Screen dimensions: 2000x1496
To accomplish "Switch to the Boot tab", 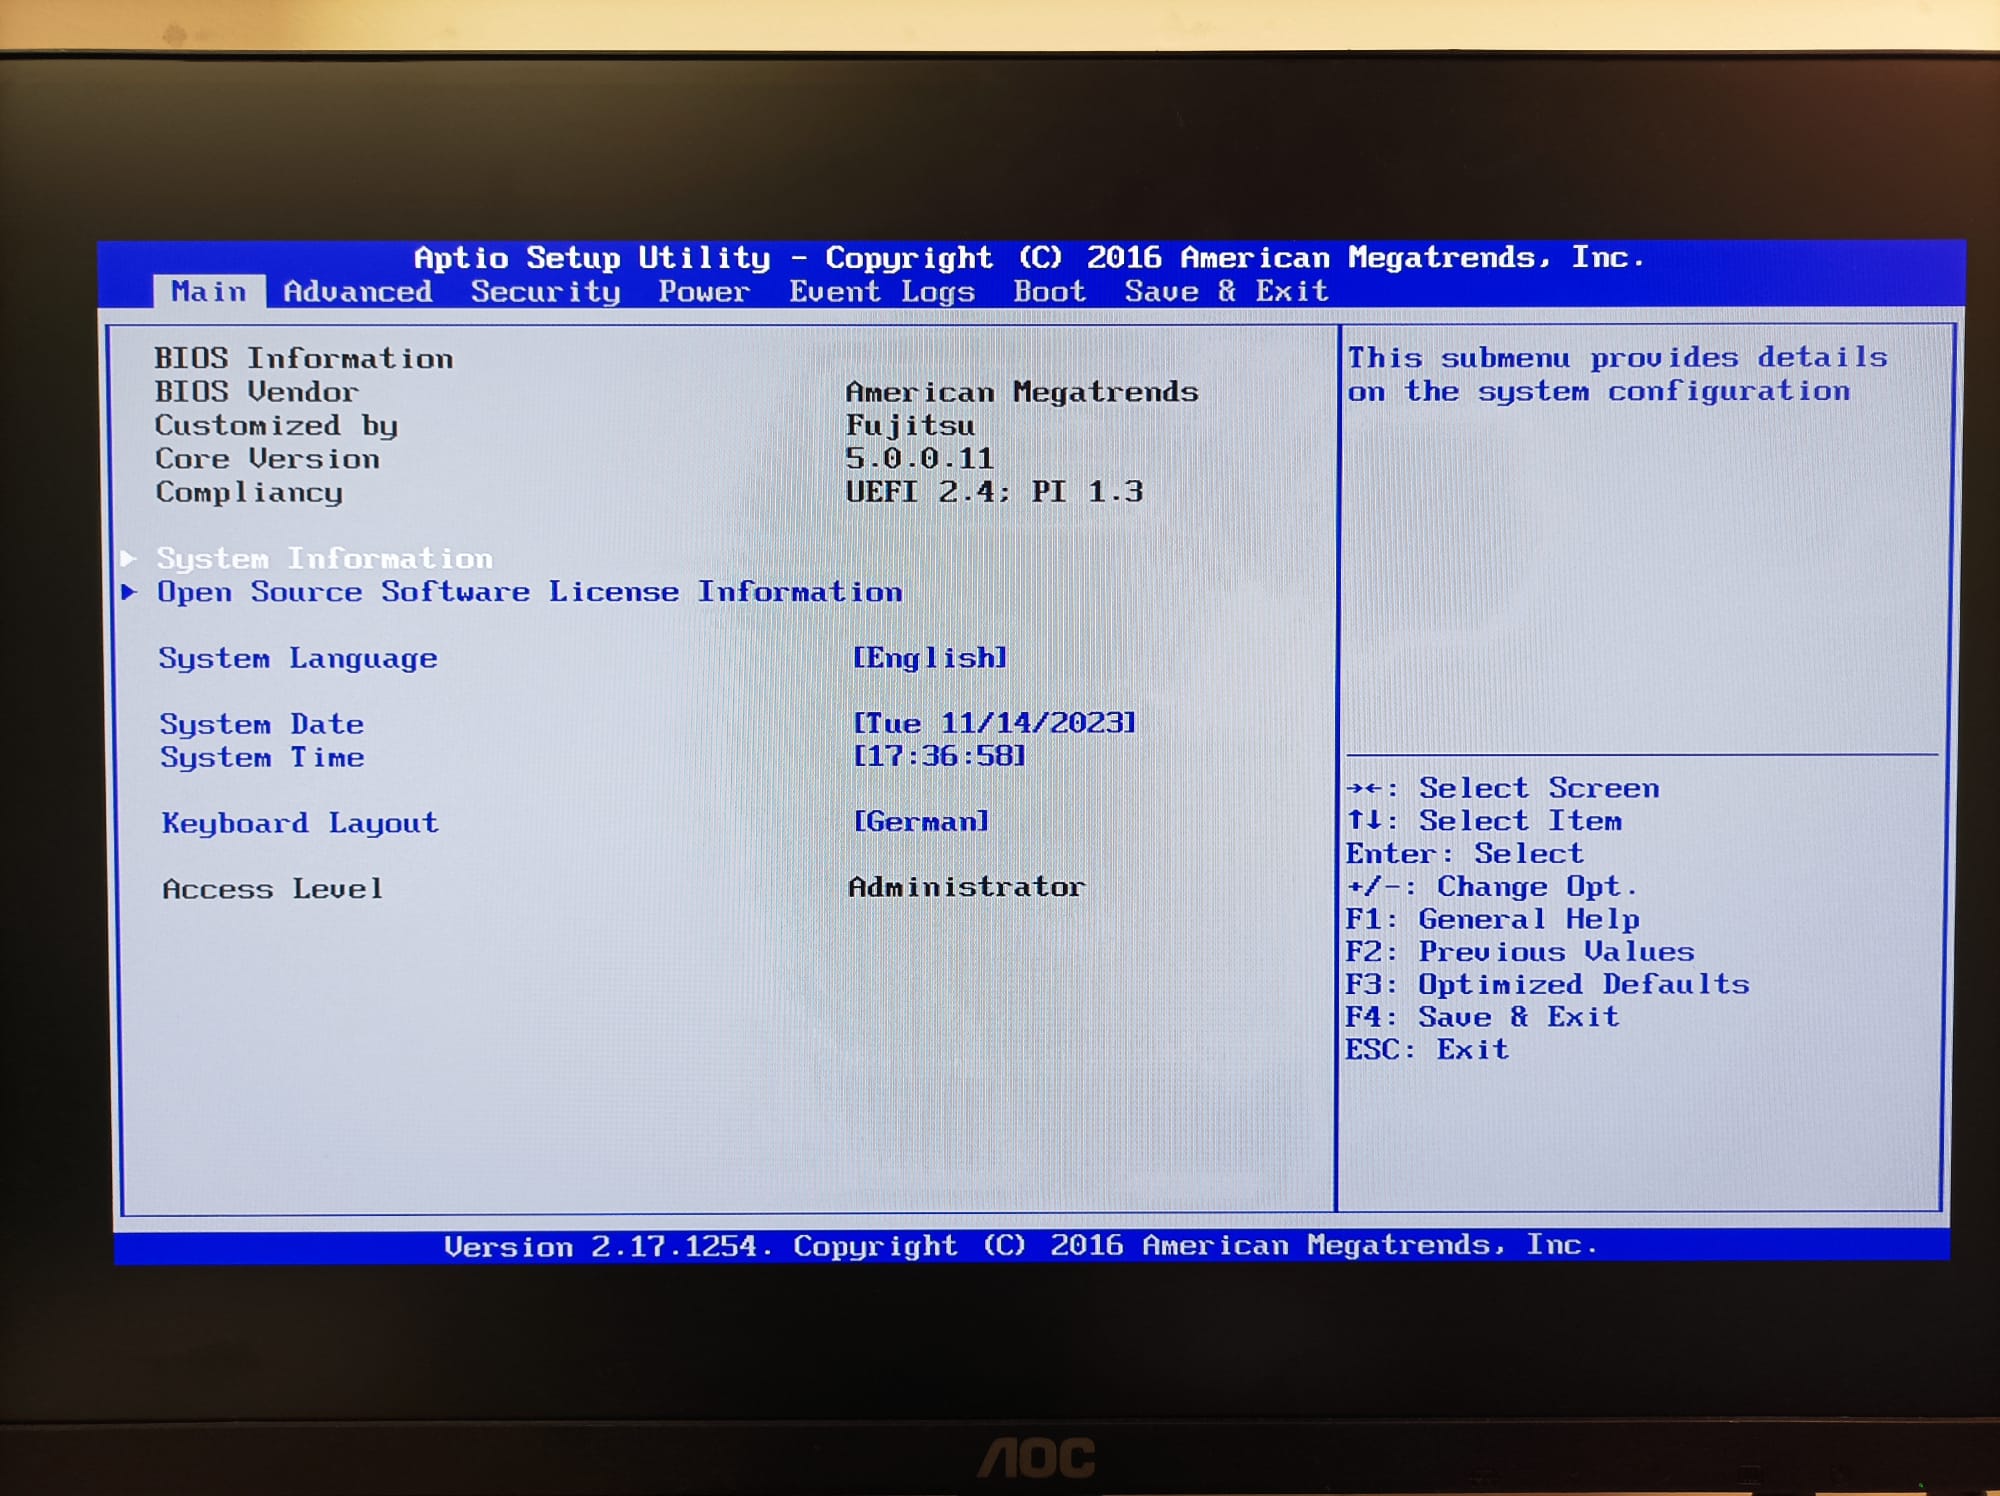I will [1050, 291].
